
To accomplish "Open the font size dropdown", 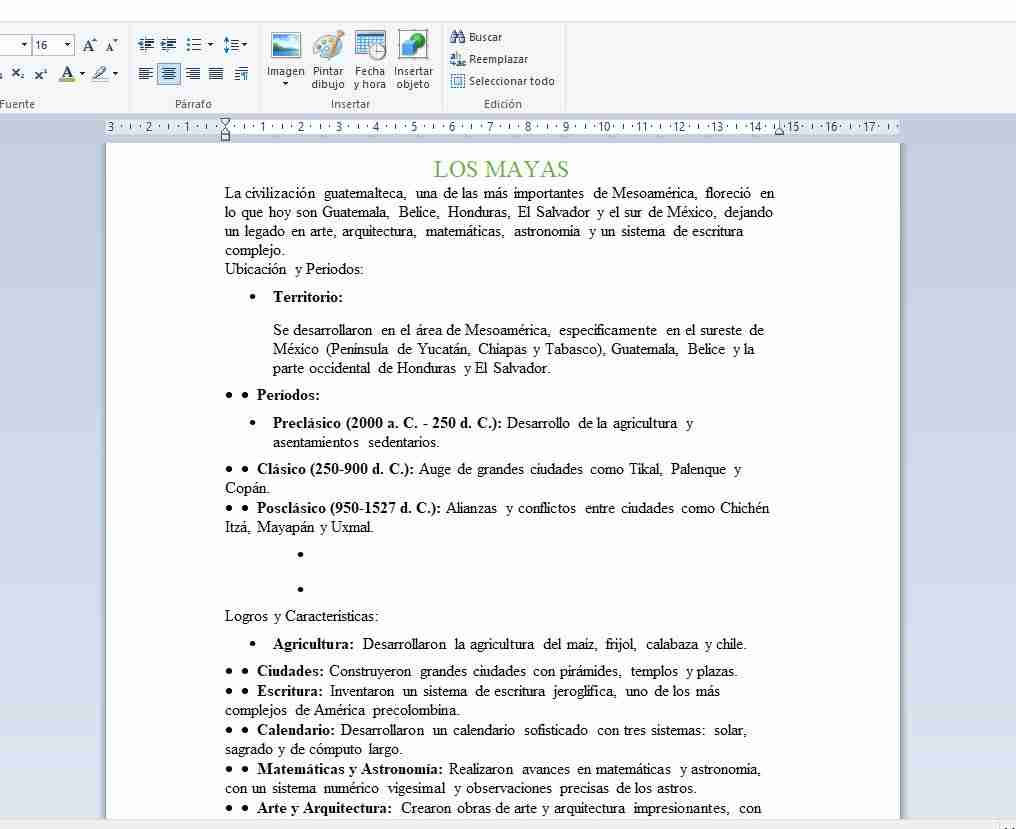I will click(x=67, y=45).
